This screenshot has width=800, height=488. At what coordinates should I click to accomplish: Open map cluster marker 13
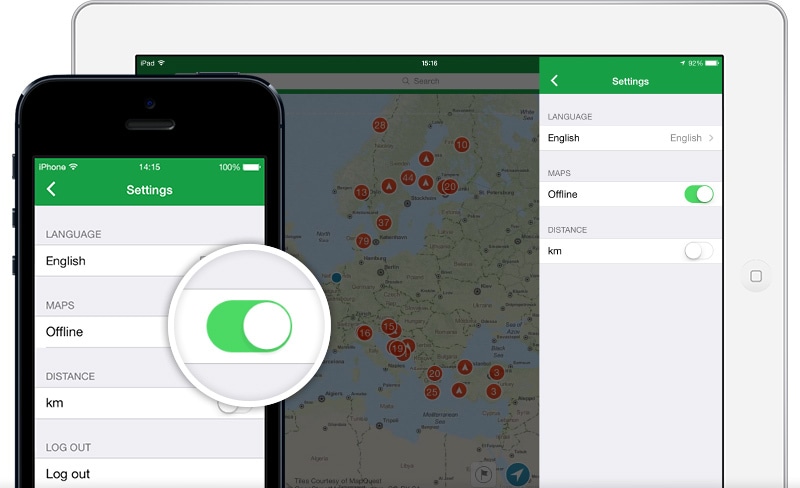(x=362, y=192)
